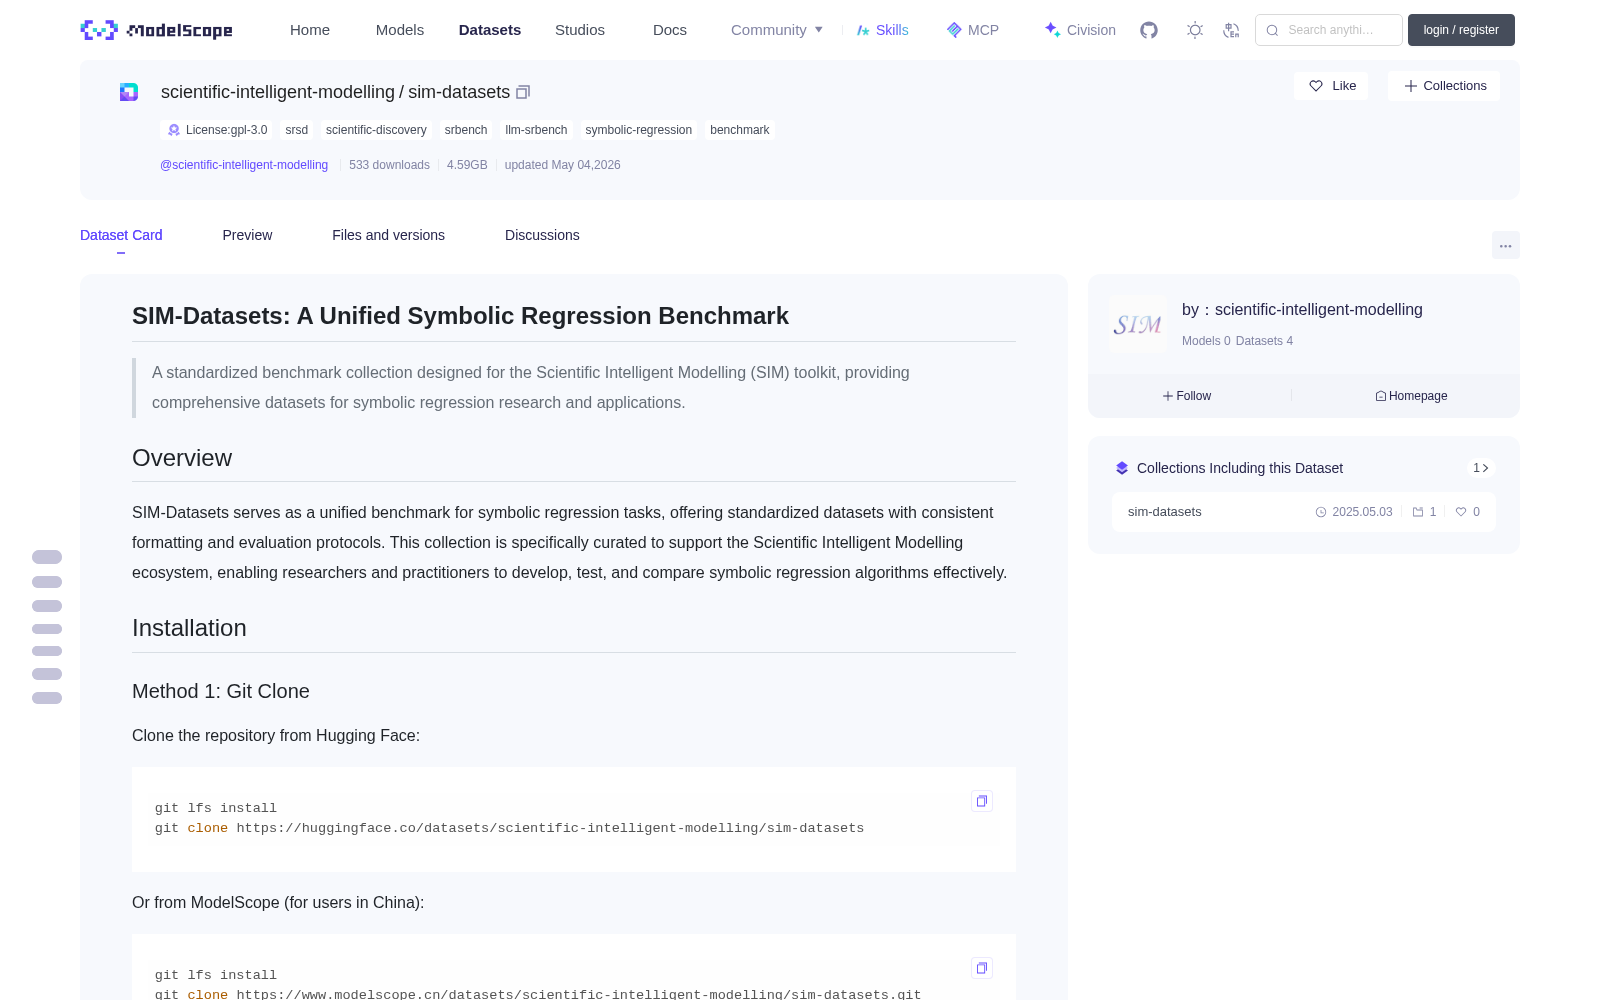
Task: Click the license badge icon
Action: (174, 130)
